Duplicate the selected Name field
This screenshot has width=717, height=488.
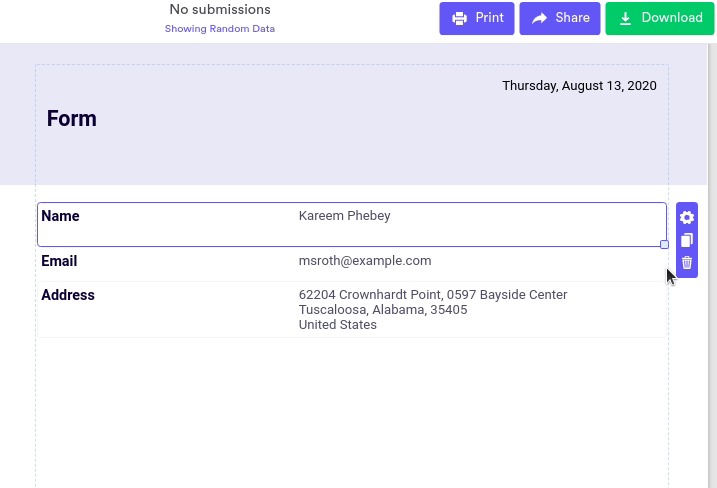click(x=687, y=240)
